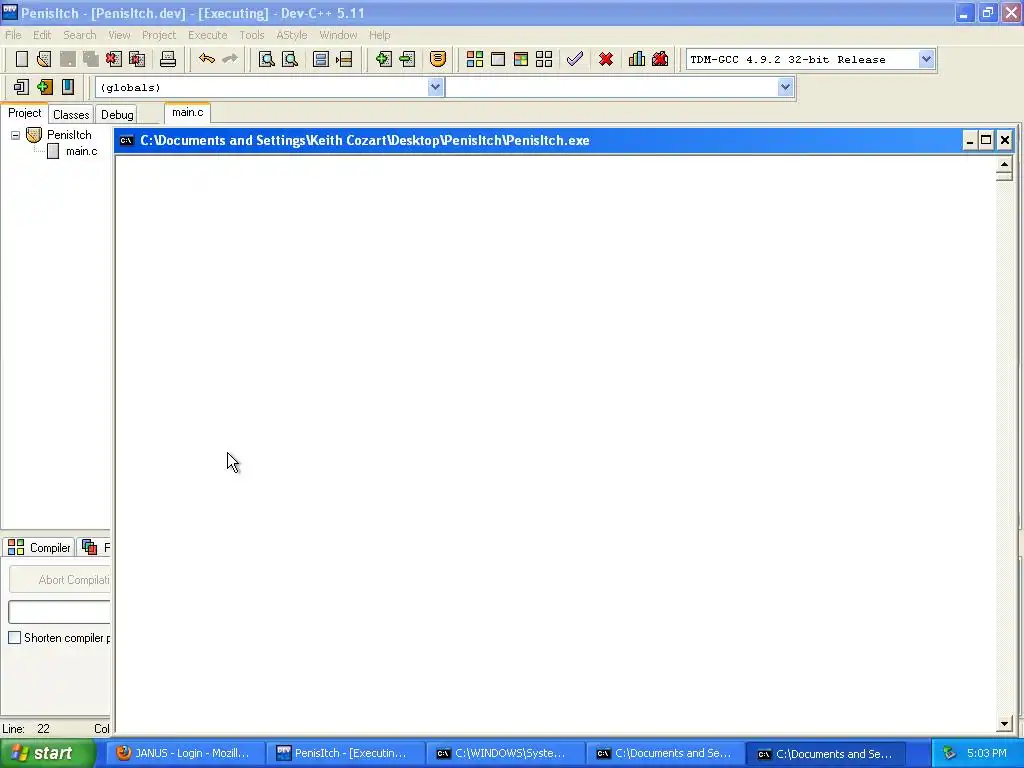Click the Close All files toolbar icon
The height and width of the screenshot is (768, 1024).
point(137,59)
